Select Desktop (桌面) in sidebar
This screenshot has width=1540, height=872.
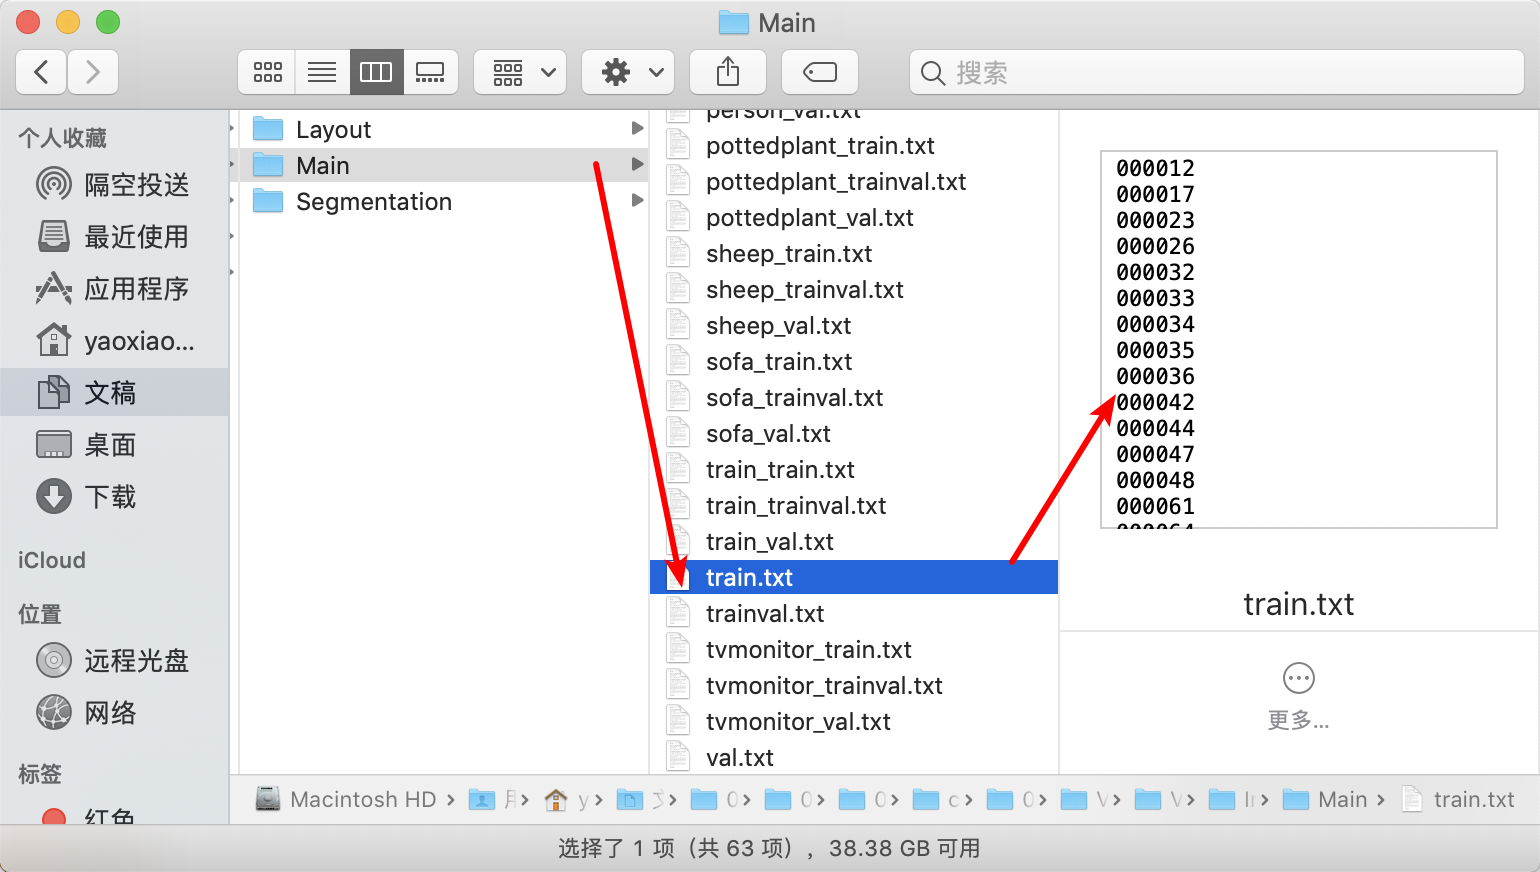(x=110, y=445)
